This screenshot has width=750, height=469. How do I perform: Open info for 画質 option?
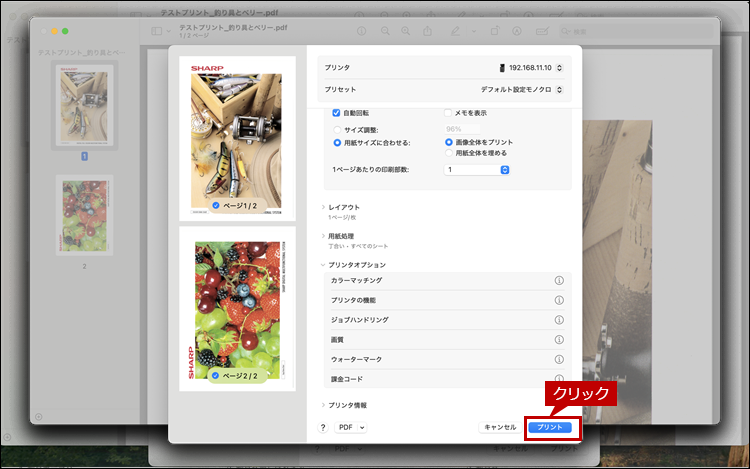point(559,339)
